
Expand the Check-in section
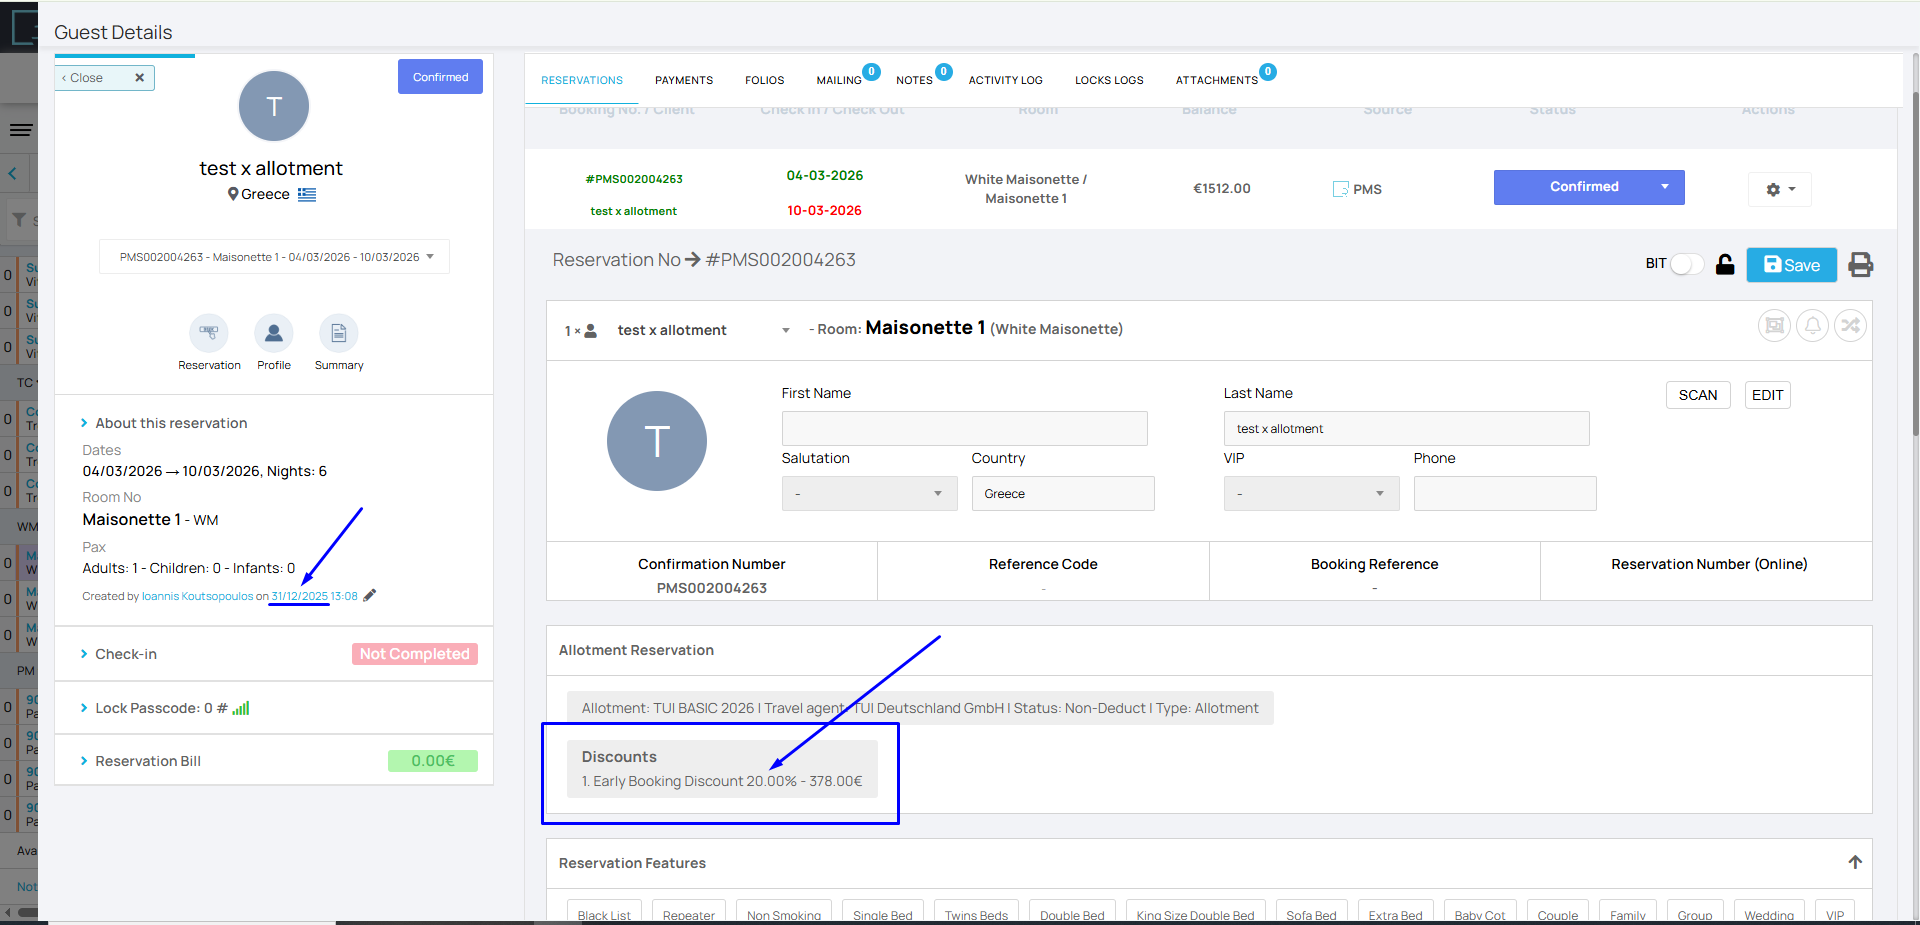[x=125, y=654]
